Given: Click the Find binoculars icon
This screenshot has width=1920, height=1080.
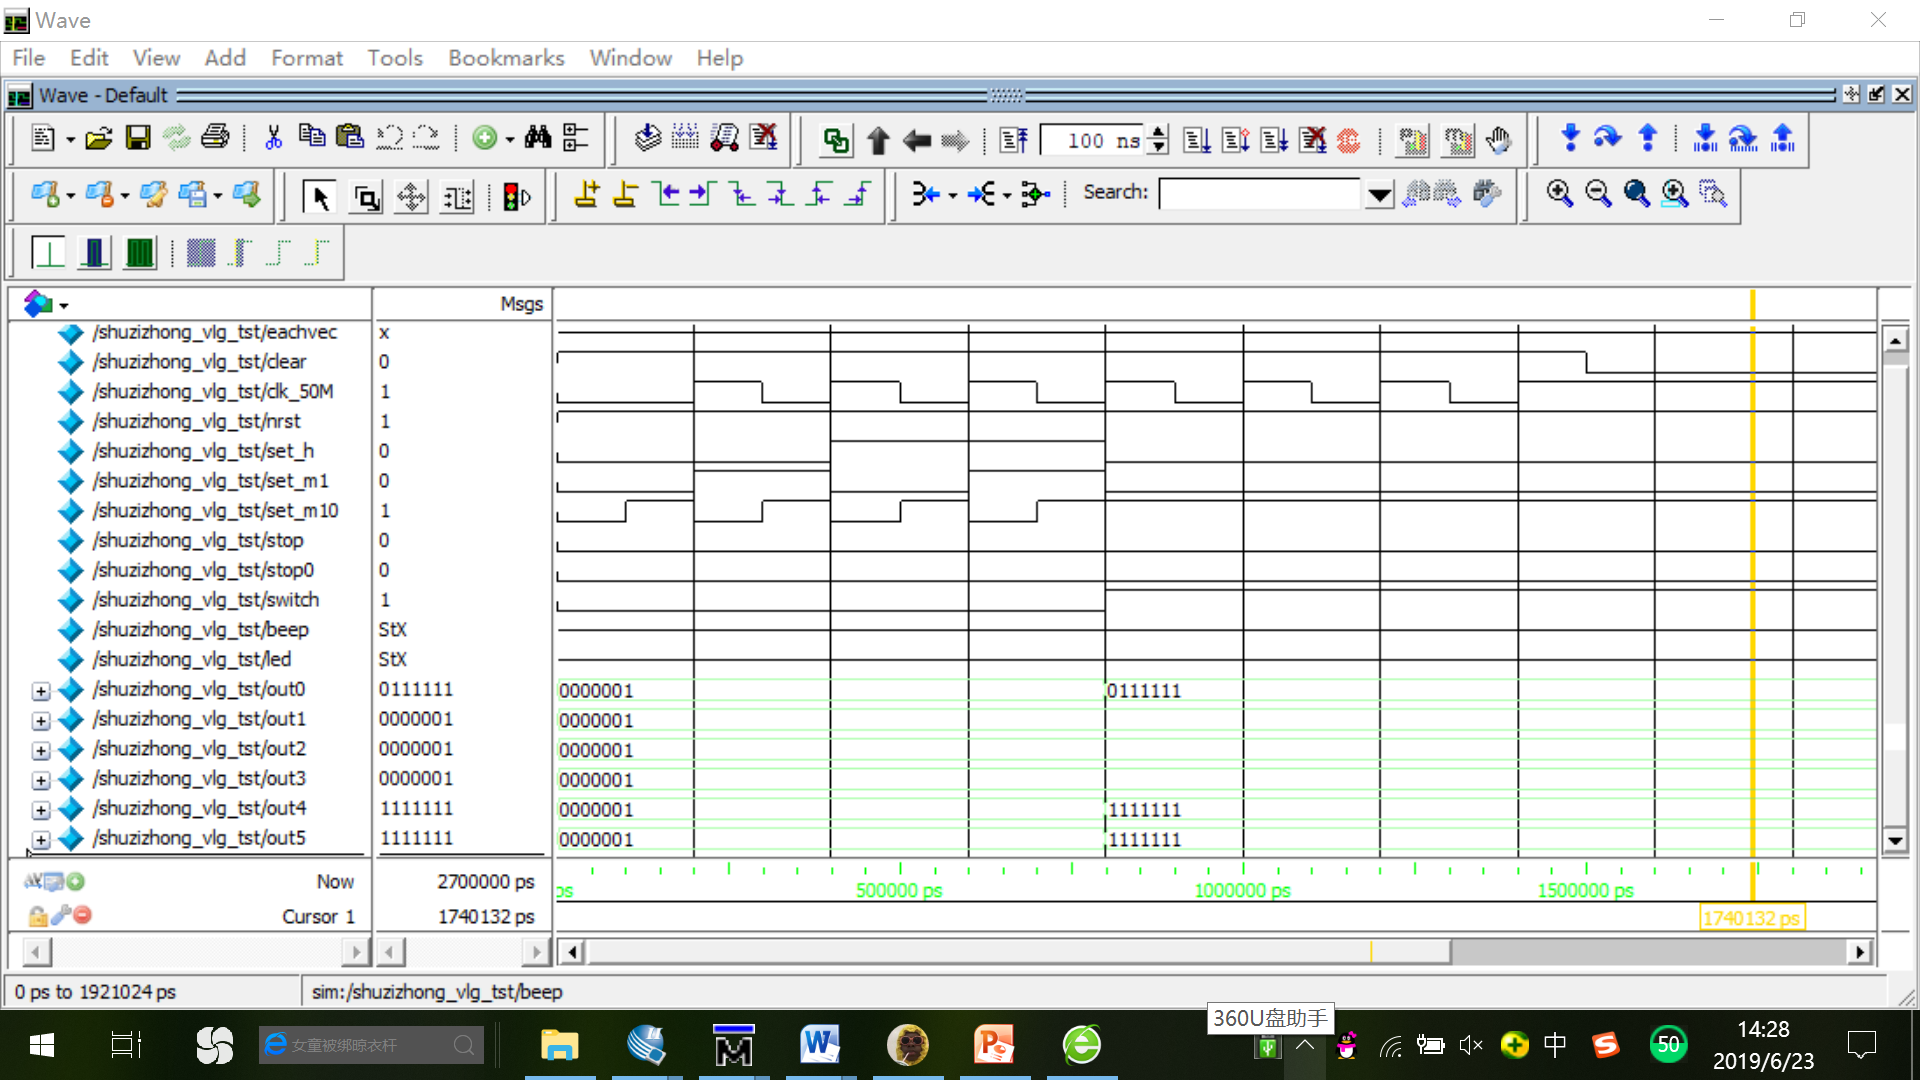Looking at the screenshot, I should (x=538, y=138).
